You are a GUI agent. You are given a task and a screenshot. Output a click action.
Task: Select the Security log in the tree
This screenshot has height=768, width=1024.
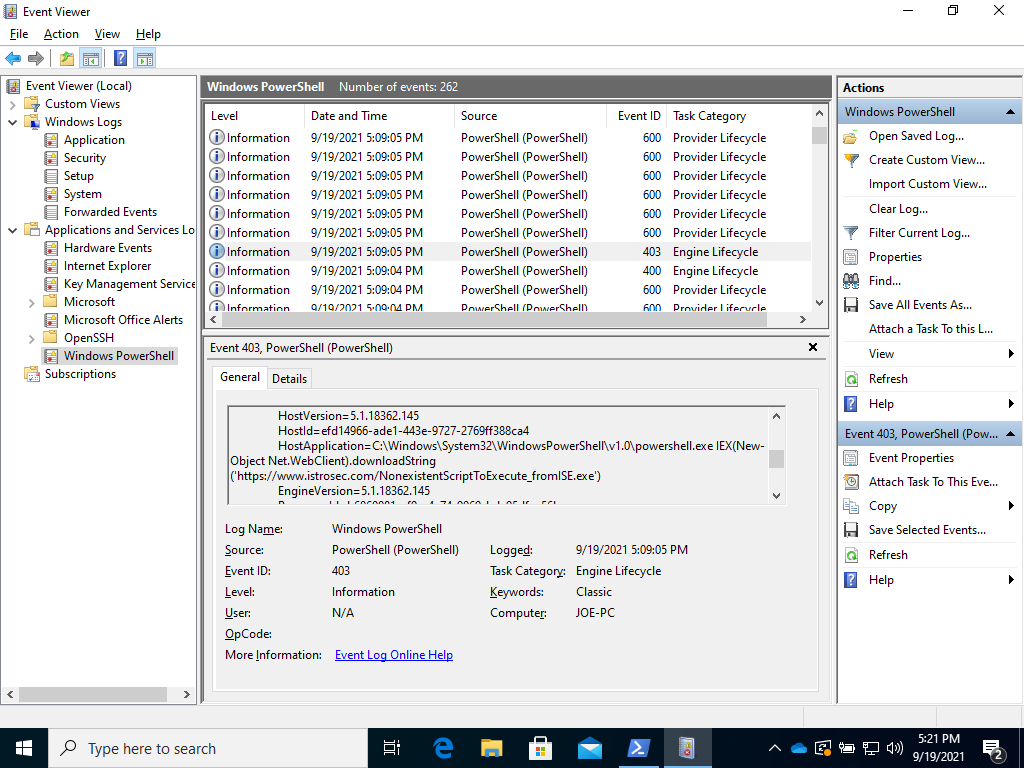click(84, 158)
